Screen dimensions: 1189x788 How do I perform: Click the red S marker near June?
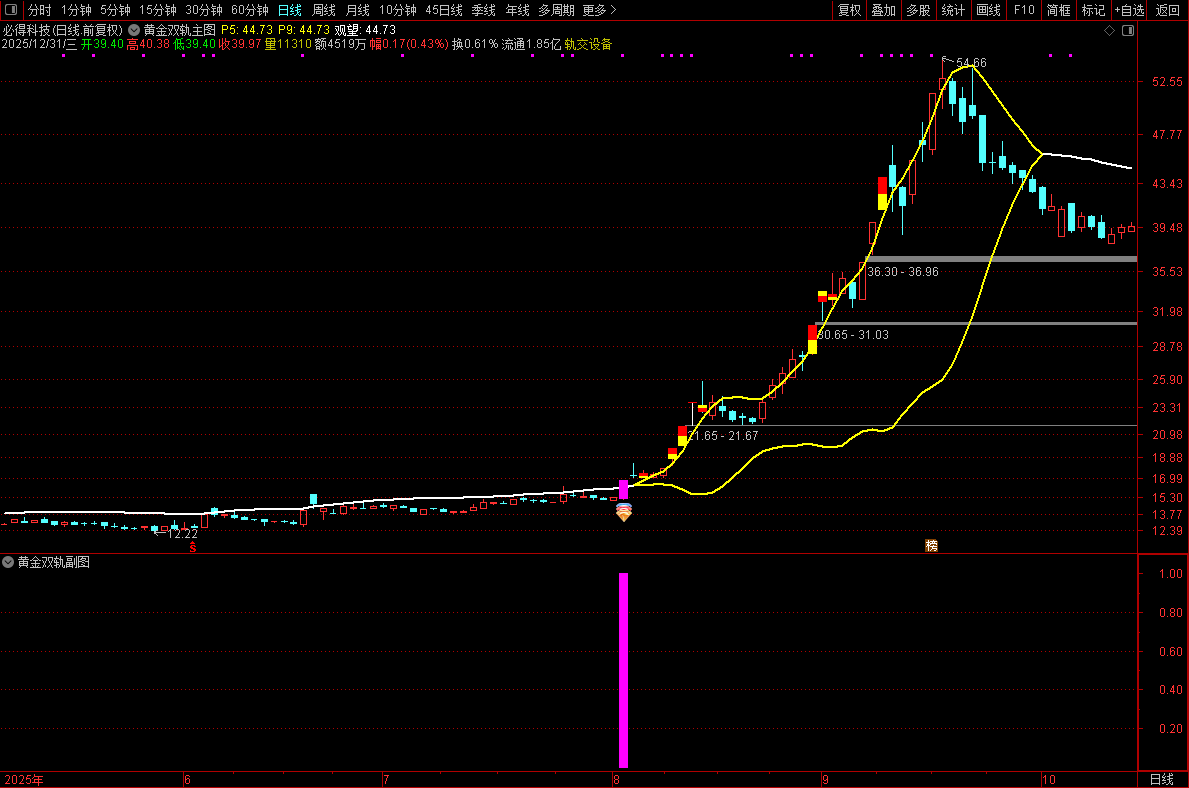(x=193, y=547)
